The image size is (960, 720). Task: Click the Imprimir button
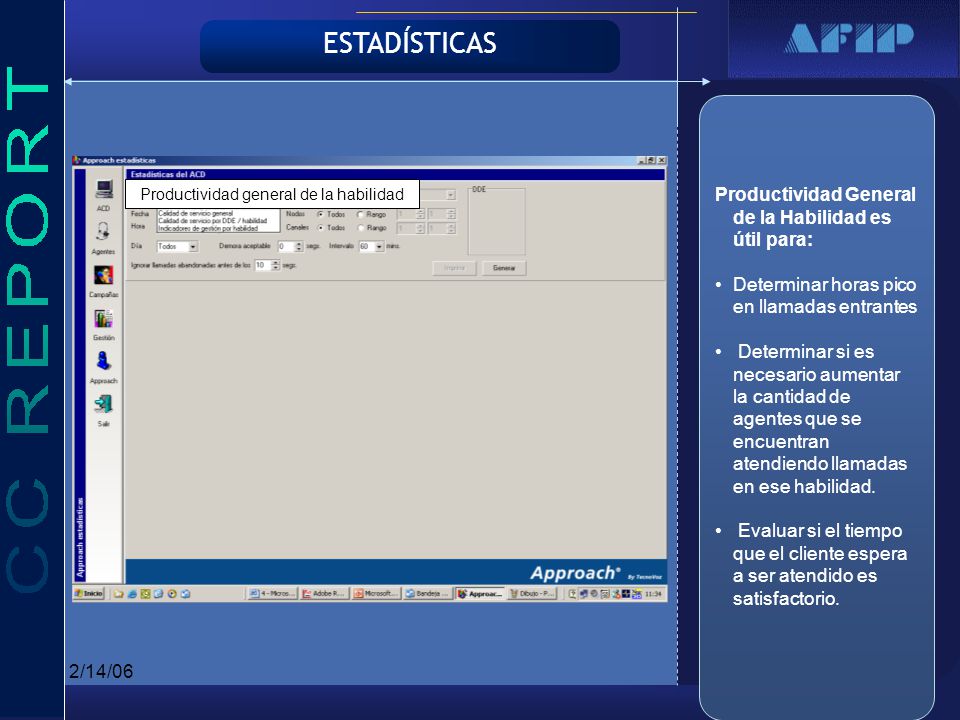454,268
